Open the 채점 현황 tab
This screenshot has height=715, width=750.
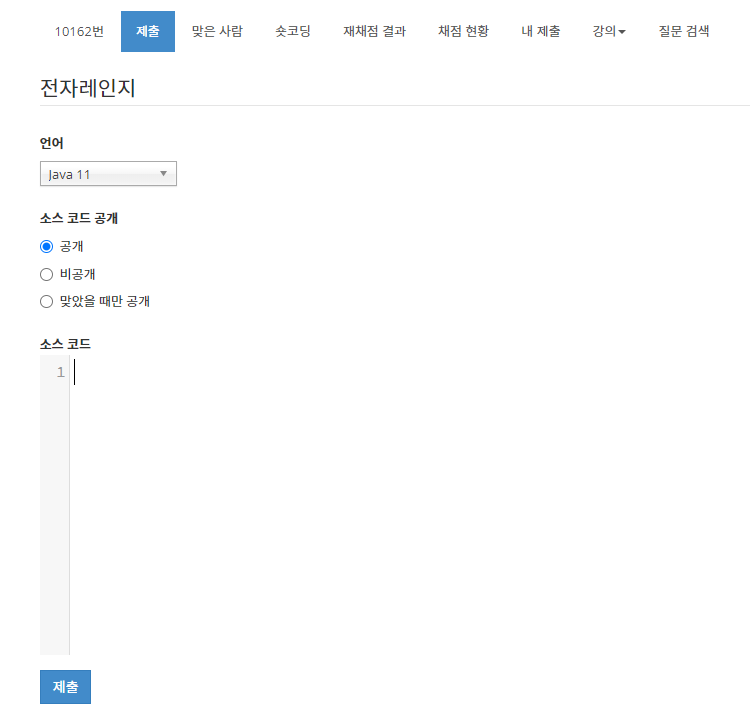click(x=463, y=32)
